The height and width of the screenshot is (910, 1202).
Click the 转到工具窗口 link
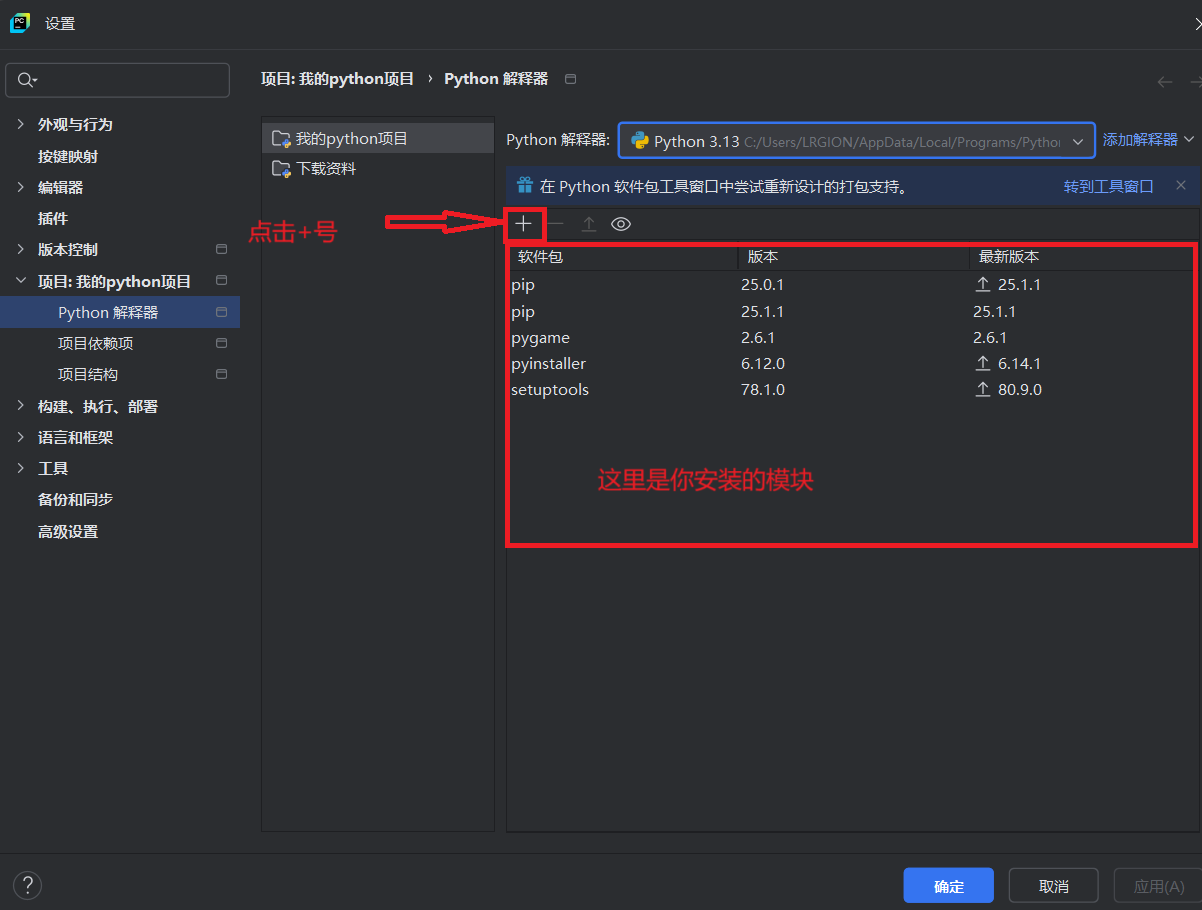point(1108,186)
